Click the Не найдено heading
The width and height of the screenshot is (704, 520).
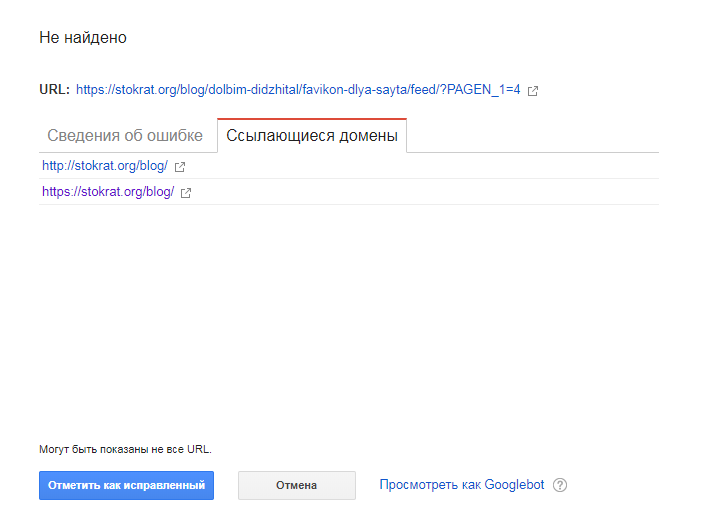83,38
